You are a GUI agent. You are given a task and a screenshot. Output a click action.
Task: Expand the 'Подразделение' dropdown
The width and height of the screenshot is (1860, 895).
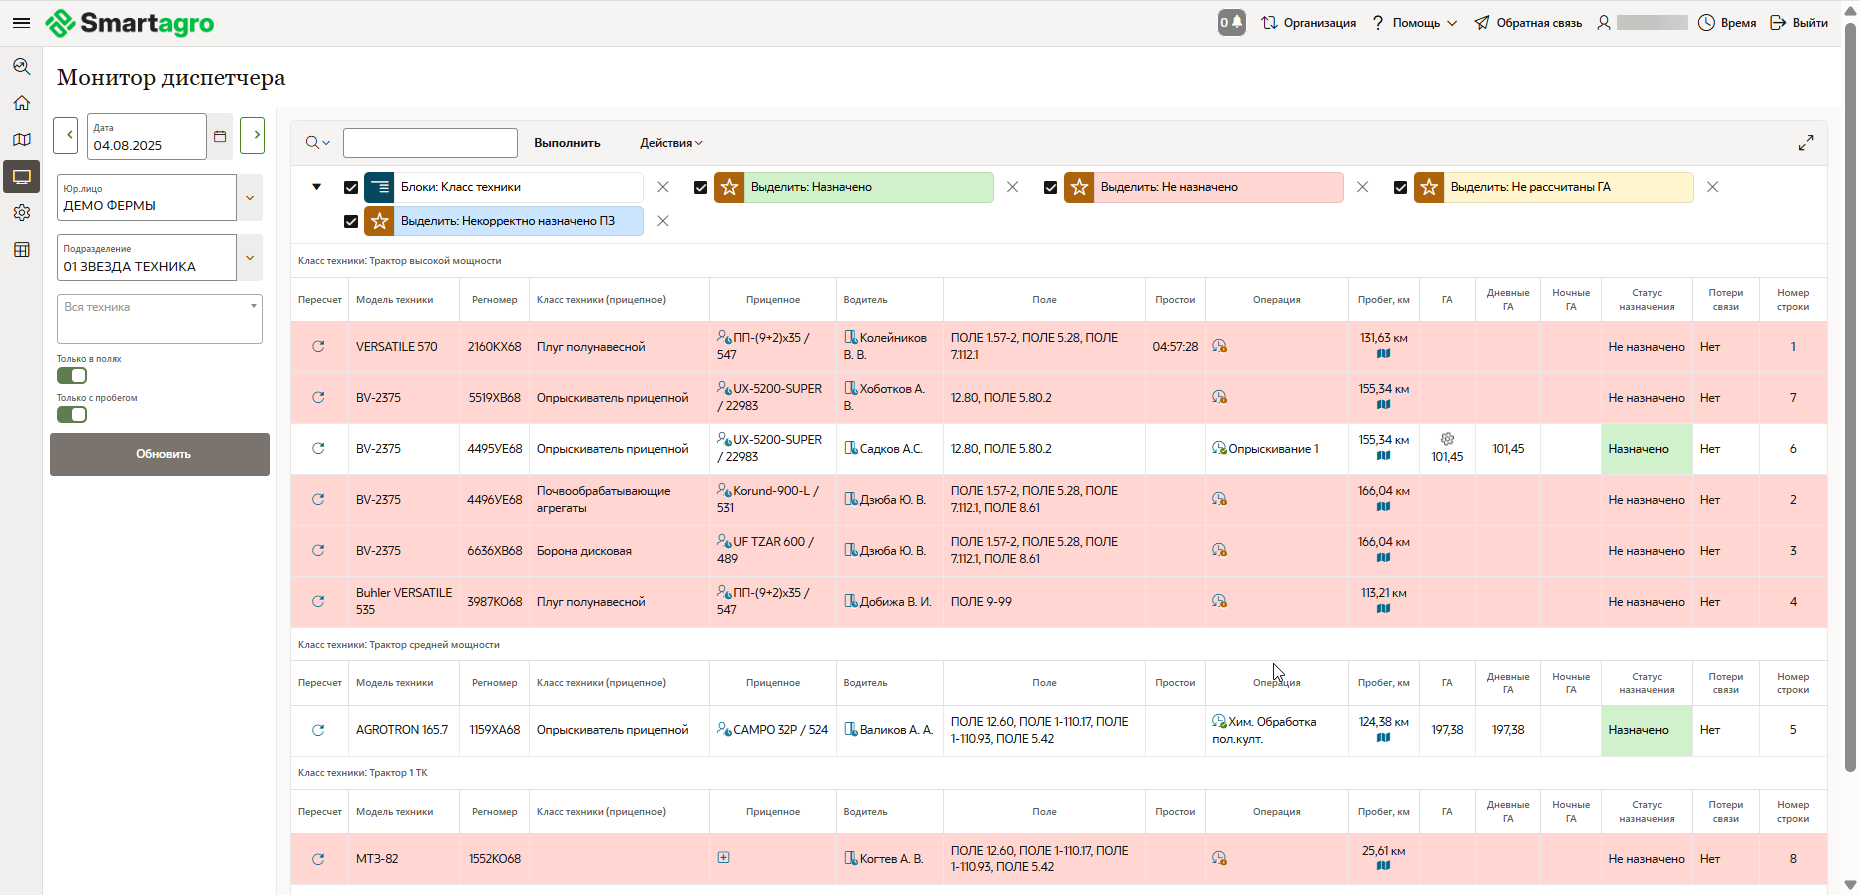click(x=250, y=258)
